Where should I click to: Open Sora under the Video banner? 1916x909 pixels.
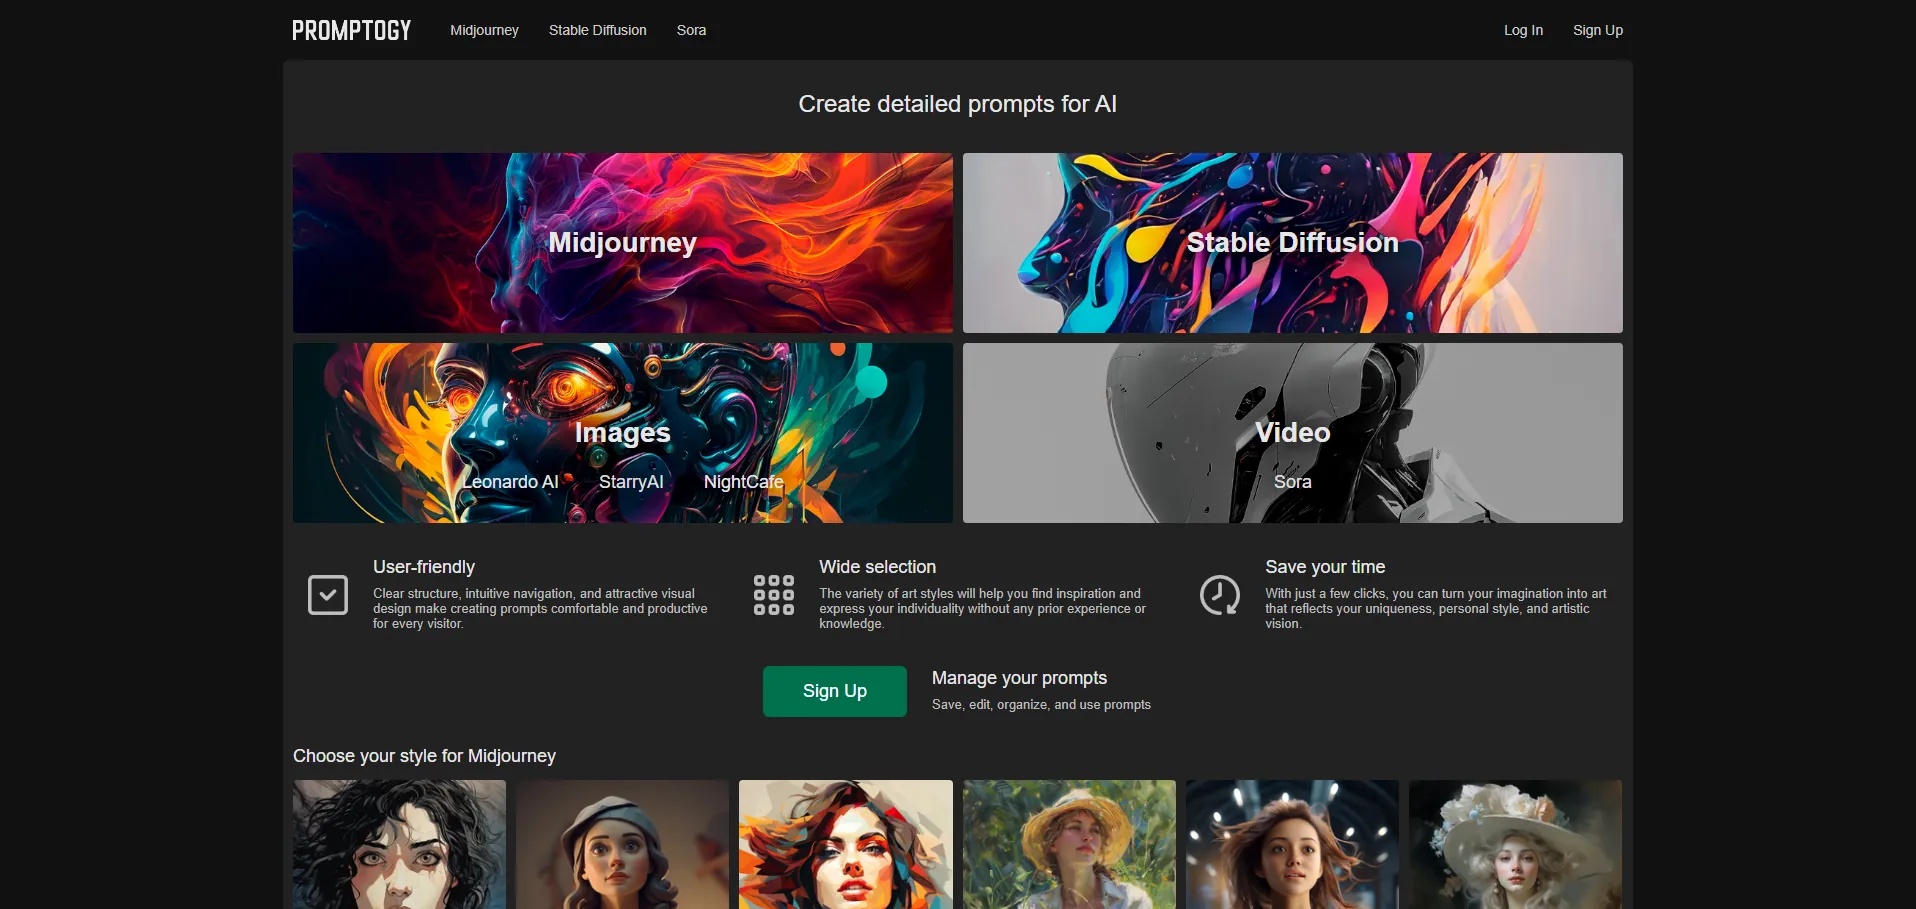(1292, 482)
